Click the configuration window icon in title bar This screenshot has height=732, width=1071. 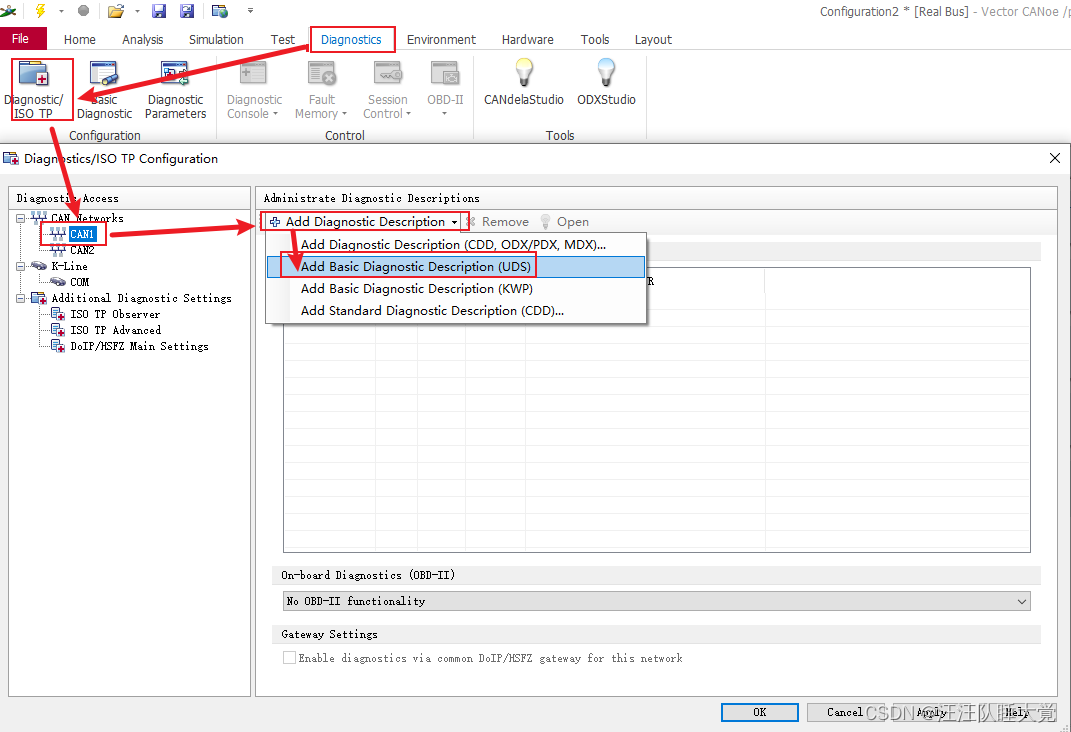[219, 11]
